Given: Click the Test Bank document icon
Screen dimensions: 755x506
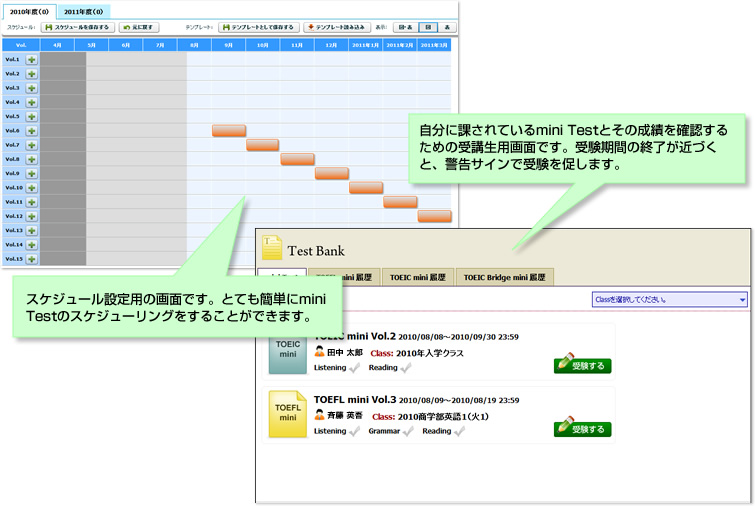Looking at the screenshot, I should (272, 247).
